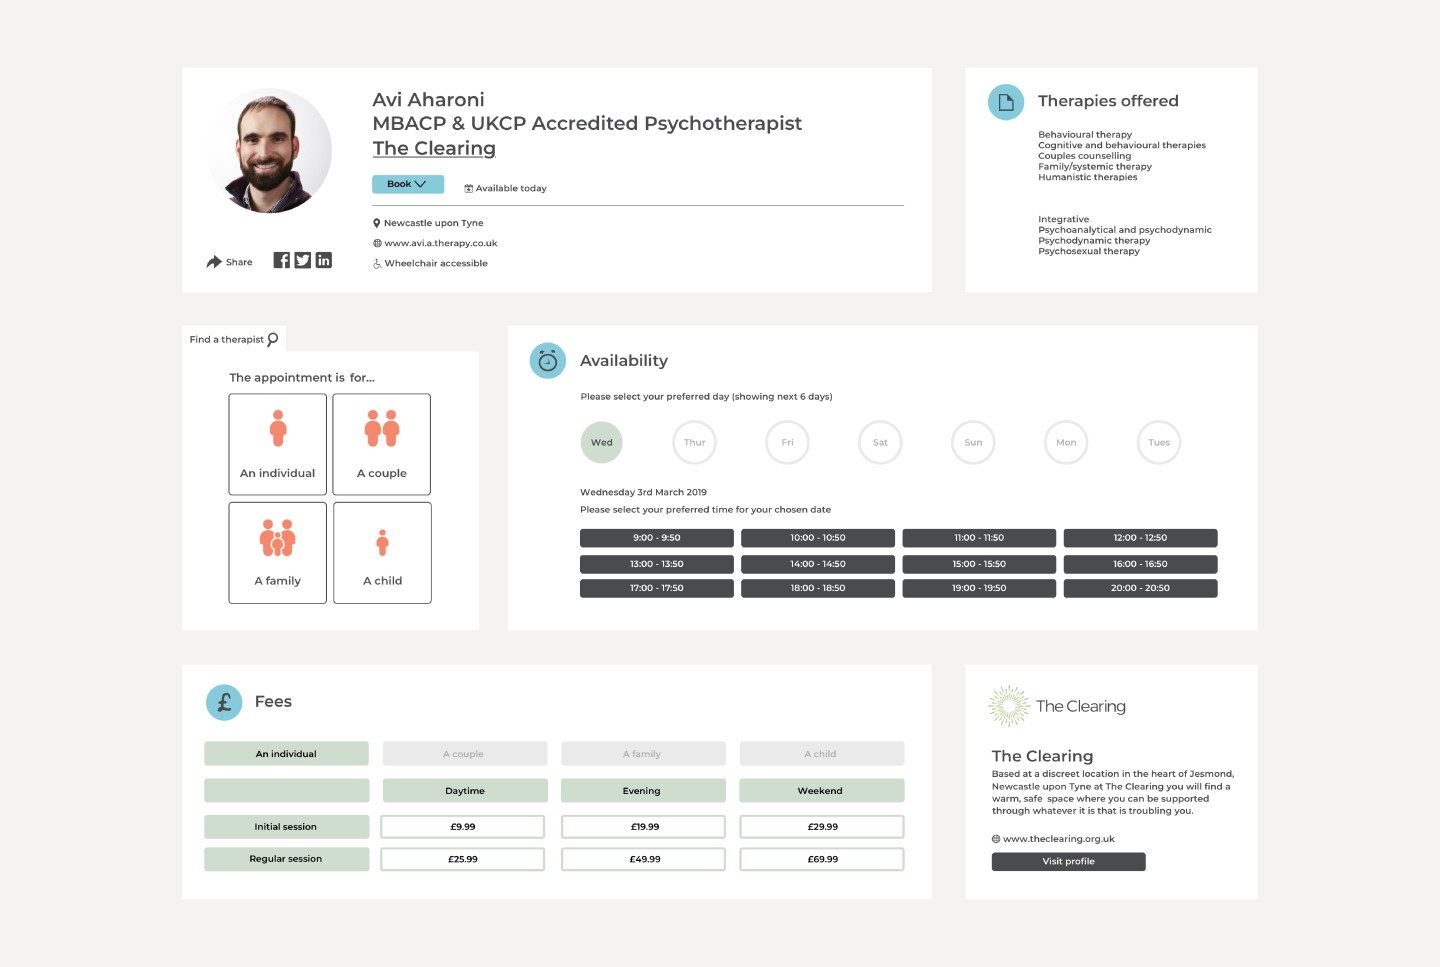Switch fees to A child tab

coord(821,754)
